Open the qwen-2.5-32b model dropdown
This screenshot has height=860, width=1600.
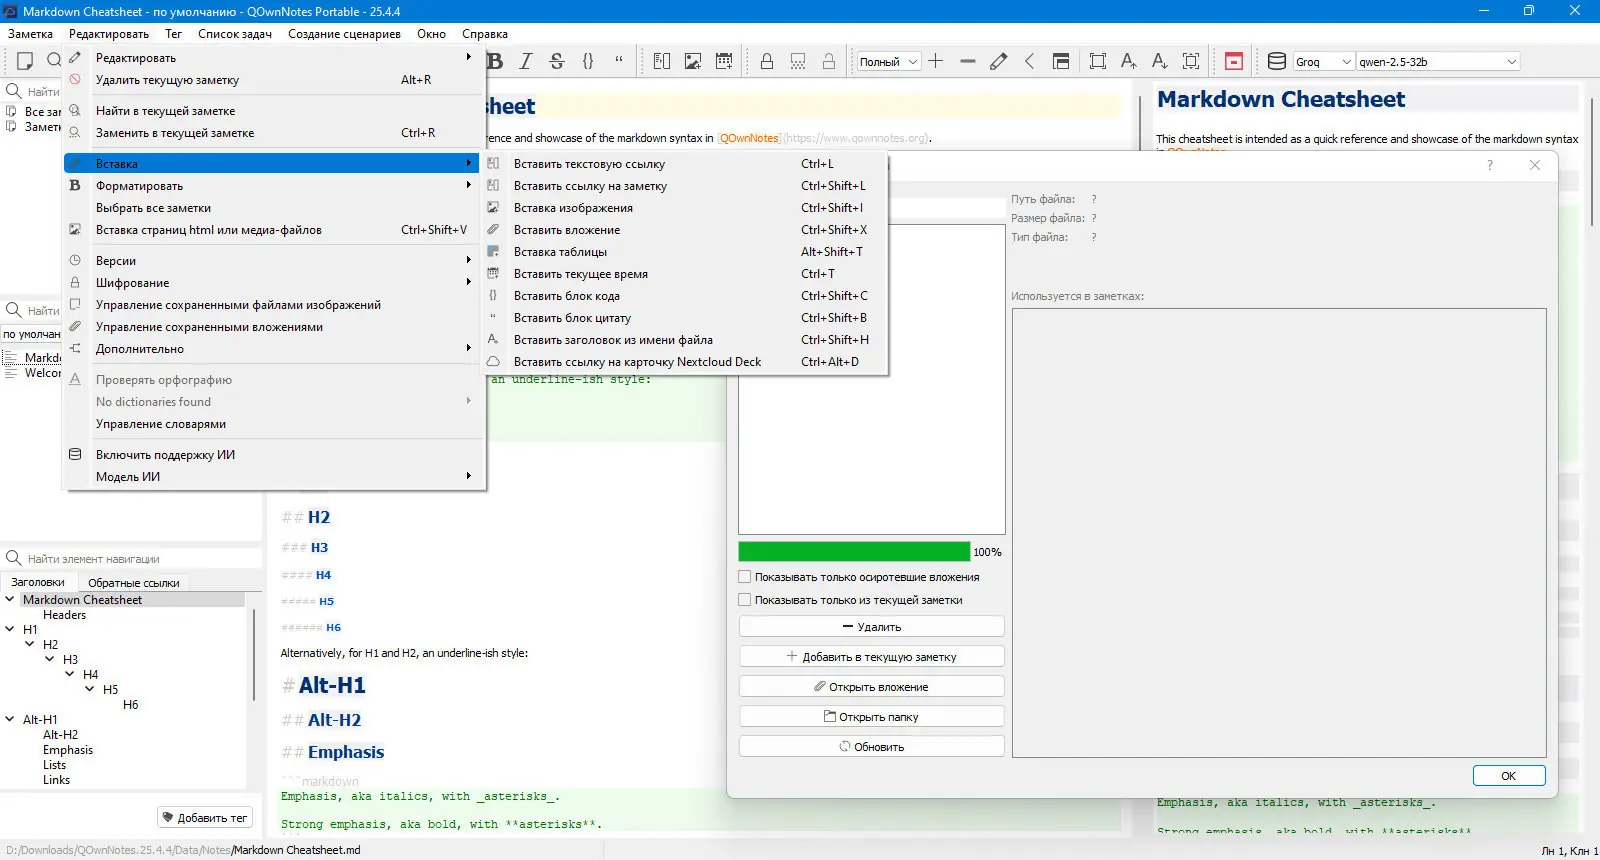tap(1437, 62)
